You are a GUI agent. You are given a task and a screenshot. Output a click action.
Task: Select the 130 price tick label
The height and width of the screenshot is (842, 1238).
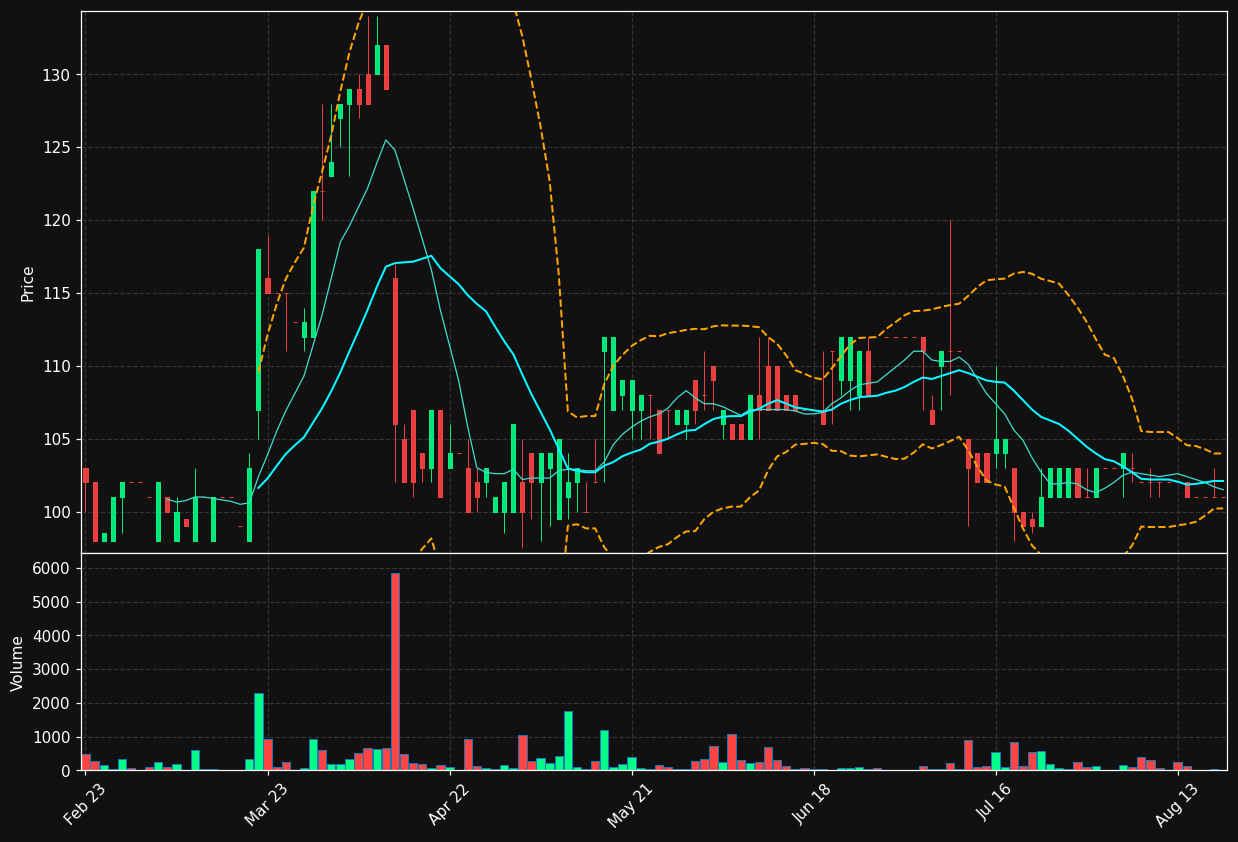tap(56, 75)
